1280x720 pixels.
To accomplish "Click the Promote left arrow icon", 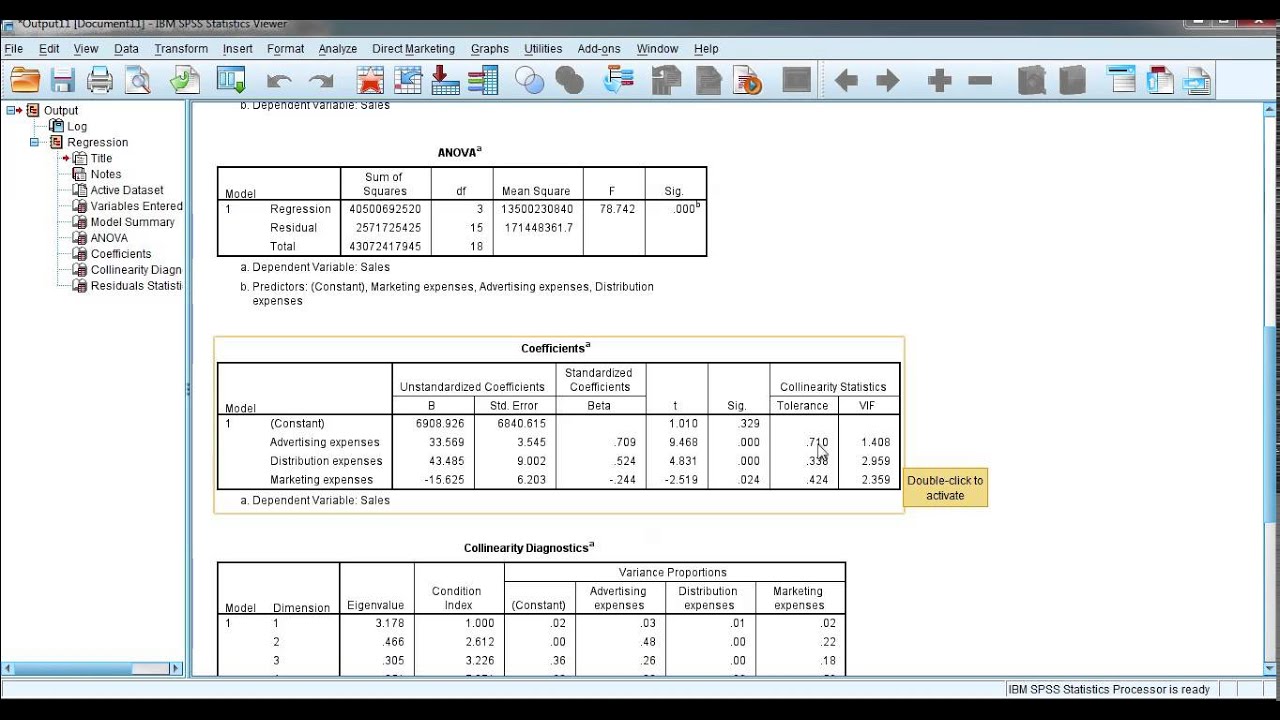I will pyautogui.click(x=846, y=82).
